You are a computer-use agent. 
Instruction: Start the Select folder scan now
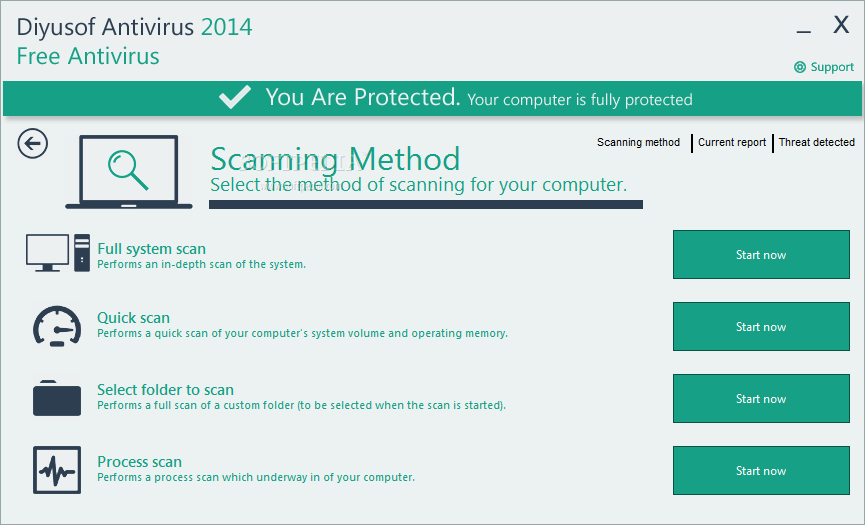[761, 399]
